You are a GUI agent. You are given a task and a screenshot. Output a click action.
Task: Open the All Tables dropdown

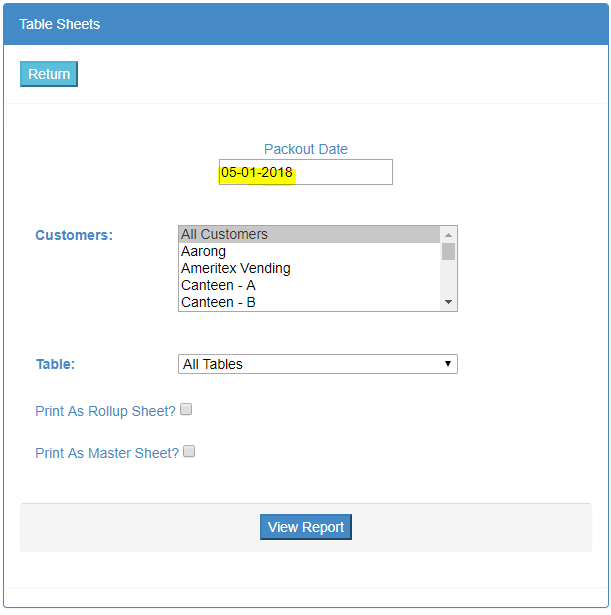point(318,364)
